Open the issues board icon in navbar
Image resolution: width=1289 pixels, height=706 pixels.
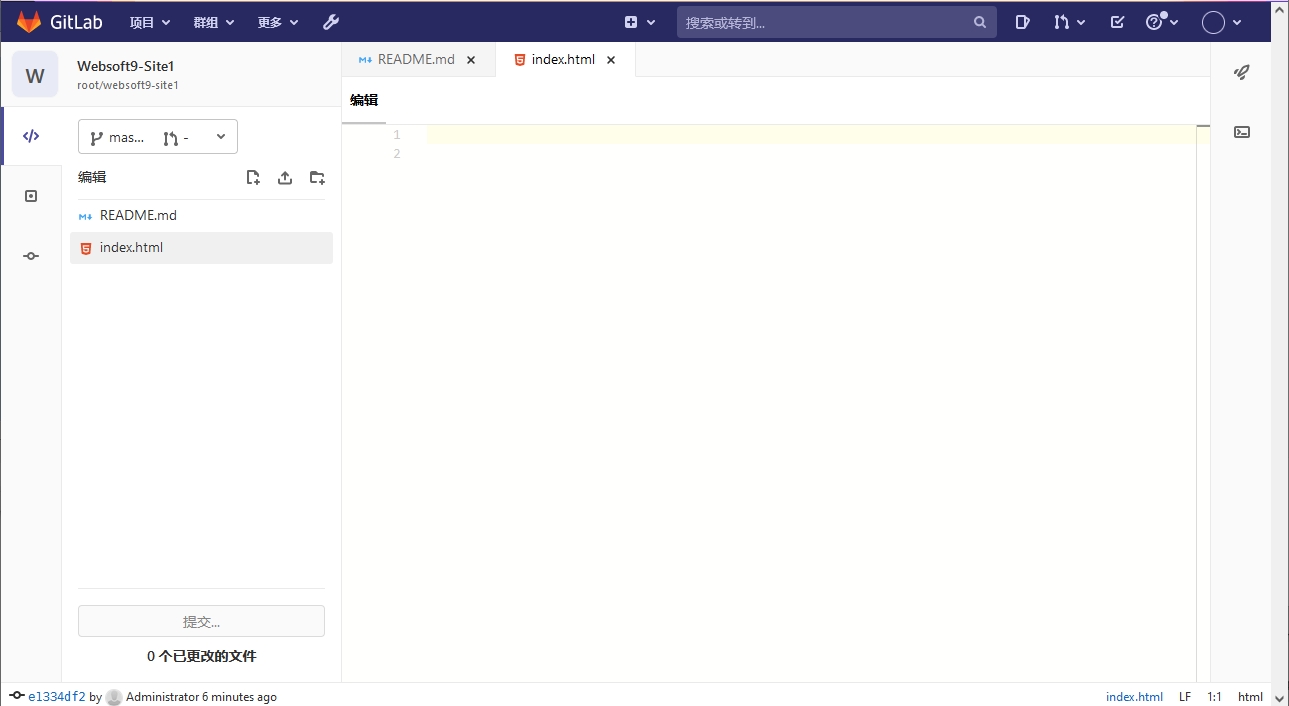1022,22
